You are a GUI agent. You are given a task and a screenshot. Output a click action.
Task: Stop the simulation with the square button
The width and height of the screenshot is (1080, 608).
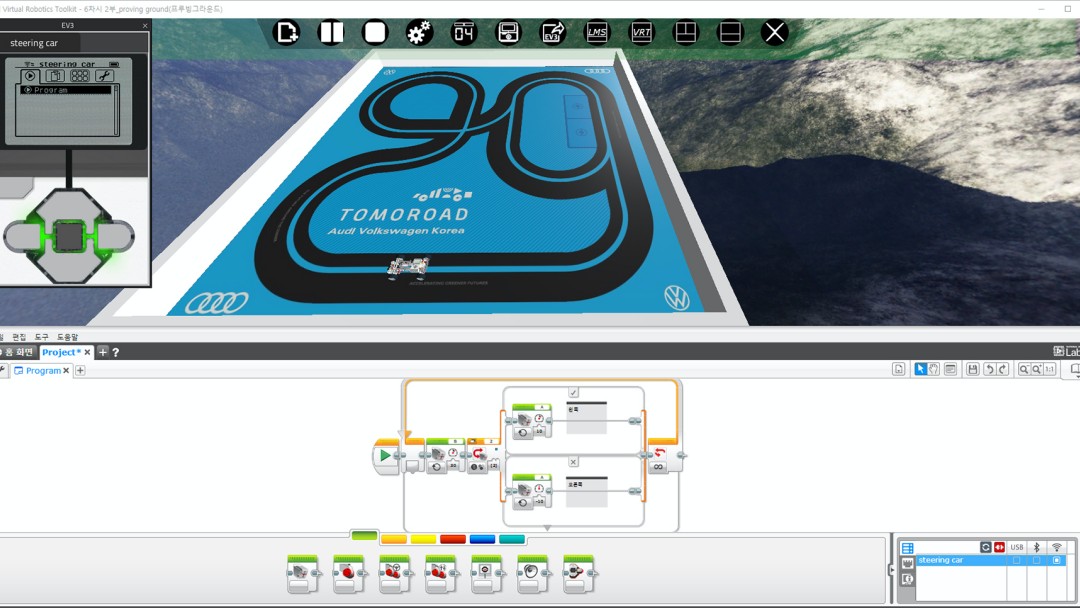tap(375, 32)
